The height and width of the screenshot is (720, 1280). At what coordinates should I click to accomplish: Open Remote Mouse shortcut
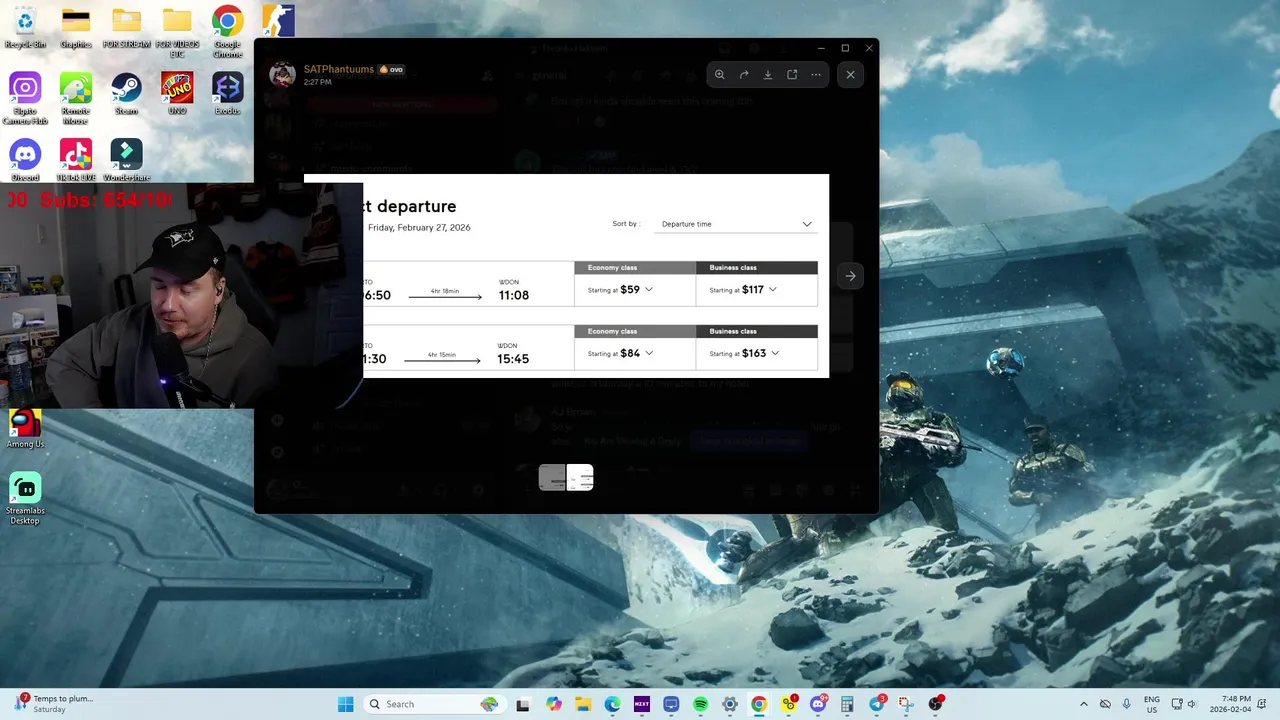point(76,98)
